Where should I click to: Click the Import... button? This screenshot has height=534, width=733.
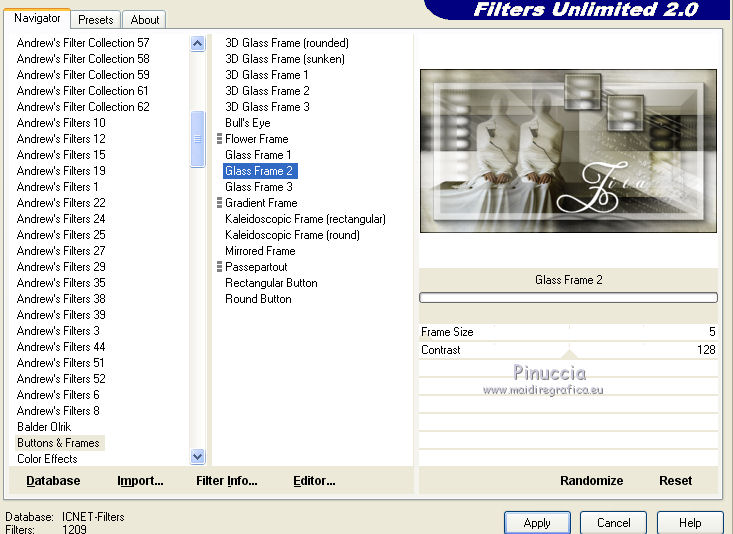tap(140, 481)
